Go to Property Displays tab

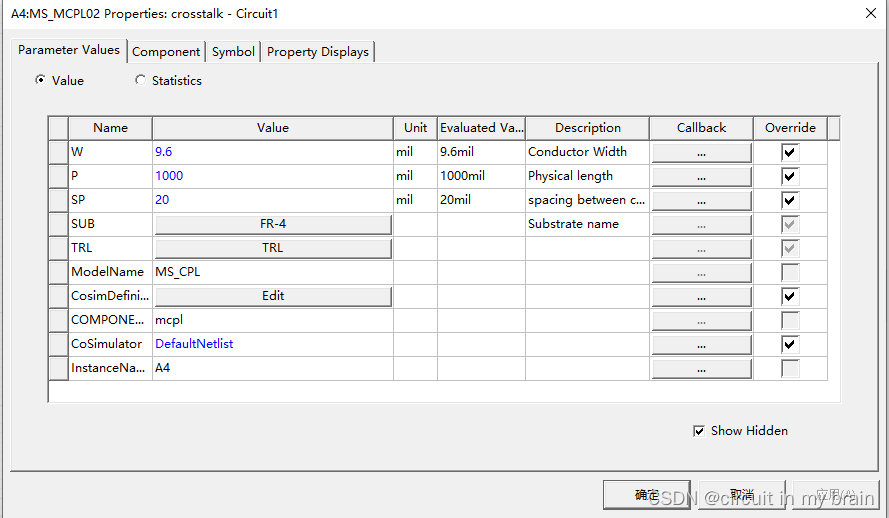coord(317,52)
